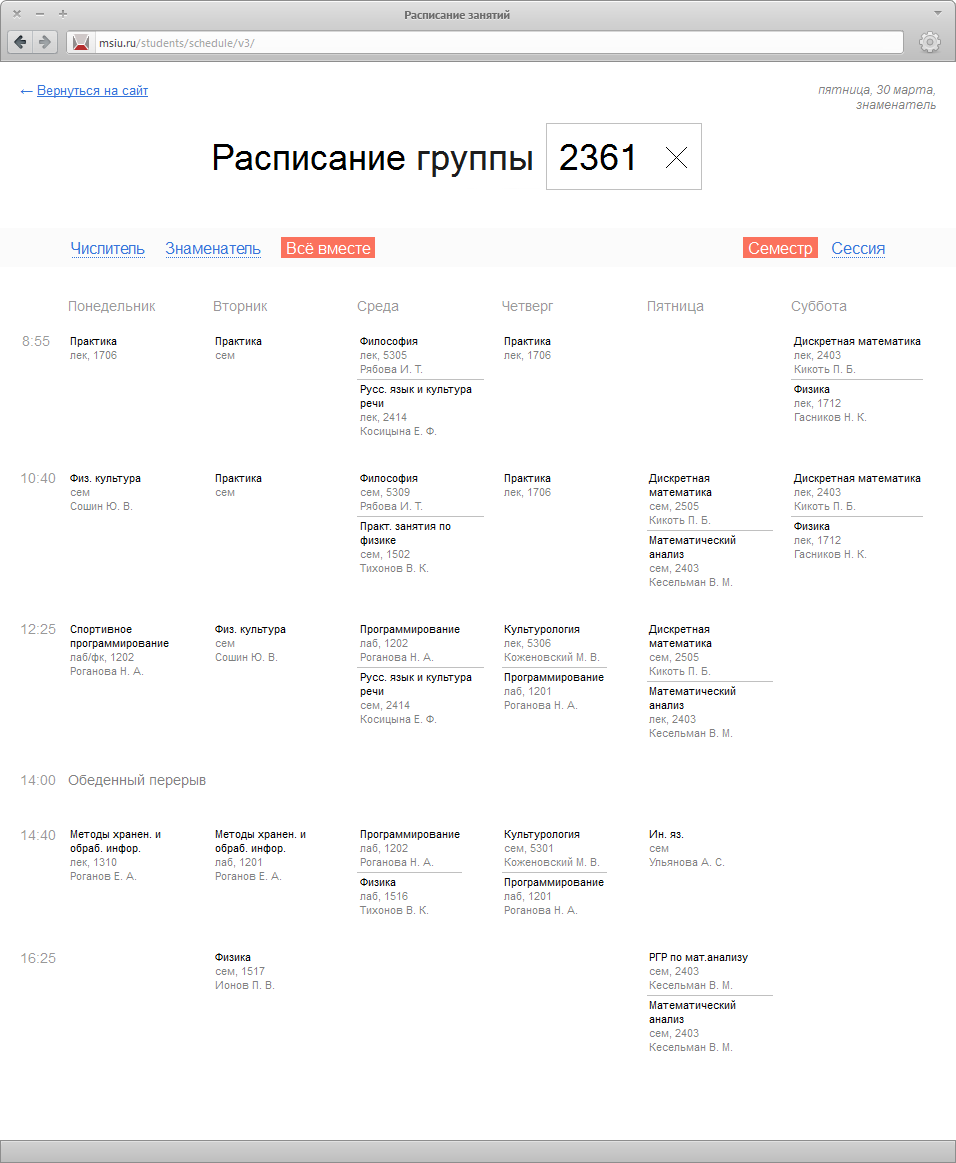956x1163 pixels.
Task: Switch to the Знаменатель tab
Action: click(x=212, y=248)
